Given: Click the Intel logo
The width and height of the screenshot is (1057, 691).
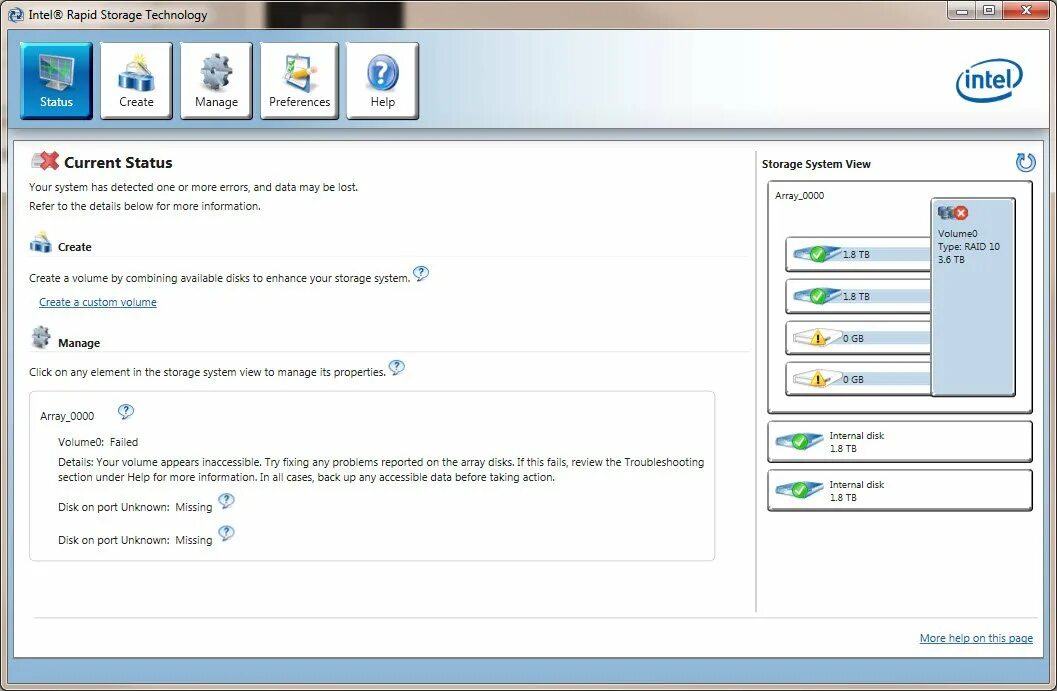Looking at the screenshot, I should [989, 80].
